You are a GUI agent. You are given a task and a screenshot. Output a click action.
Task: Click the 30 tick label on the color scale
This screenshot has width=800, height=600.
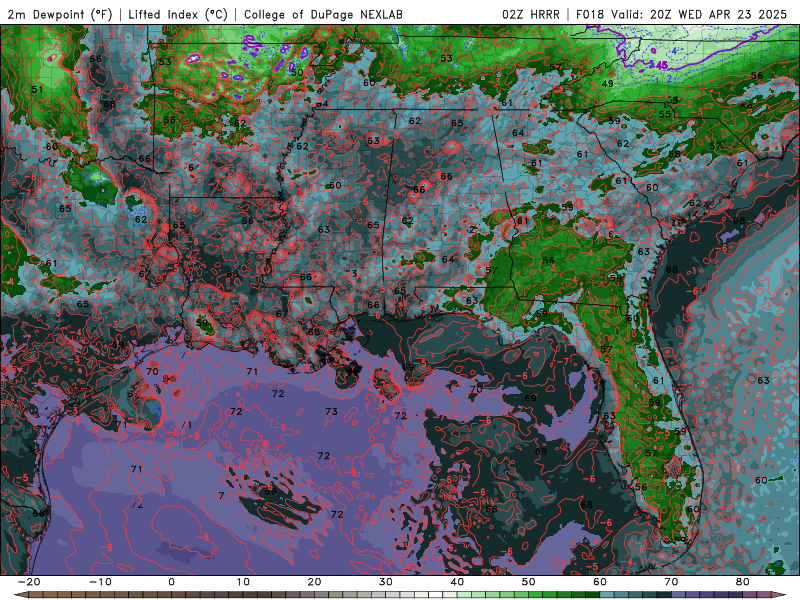(x=386, y=582)
